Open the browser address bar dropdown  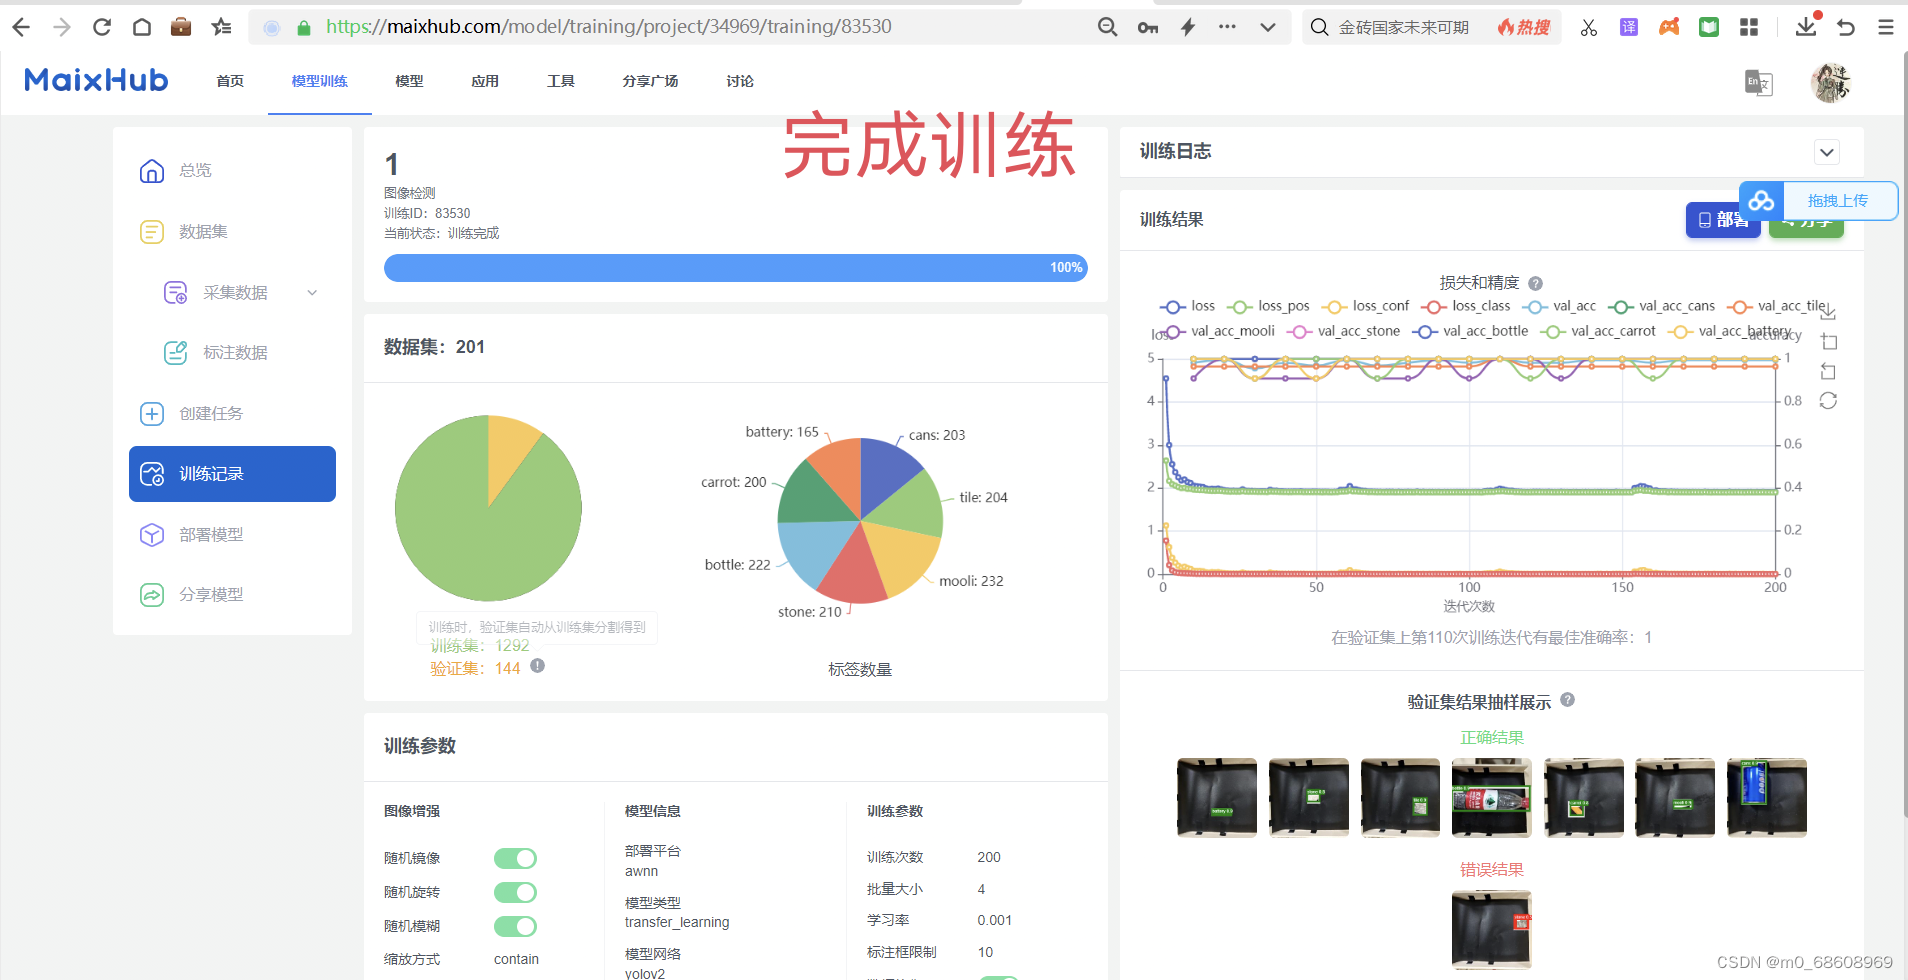pos(1268,26)
